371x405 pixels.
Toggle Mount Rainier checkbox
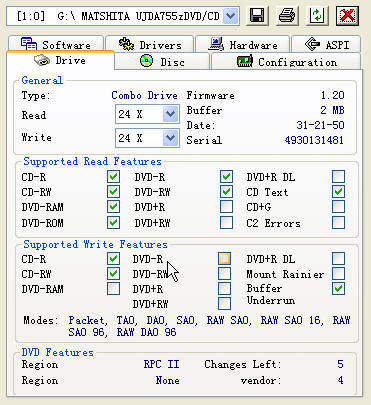[338, 274]
